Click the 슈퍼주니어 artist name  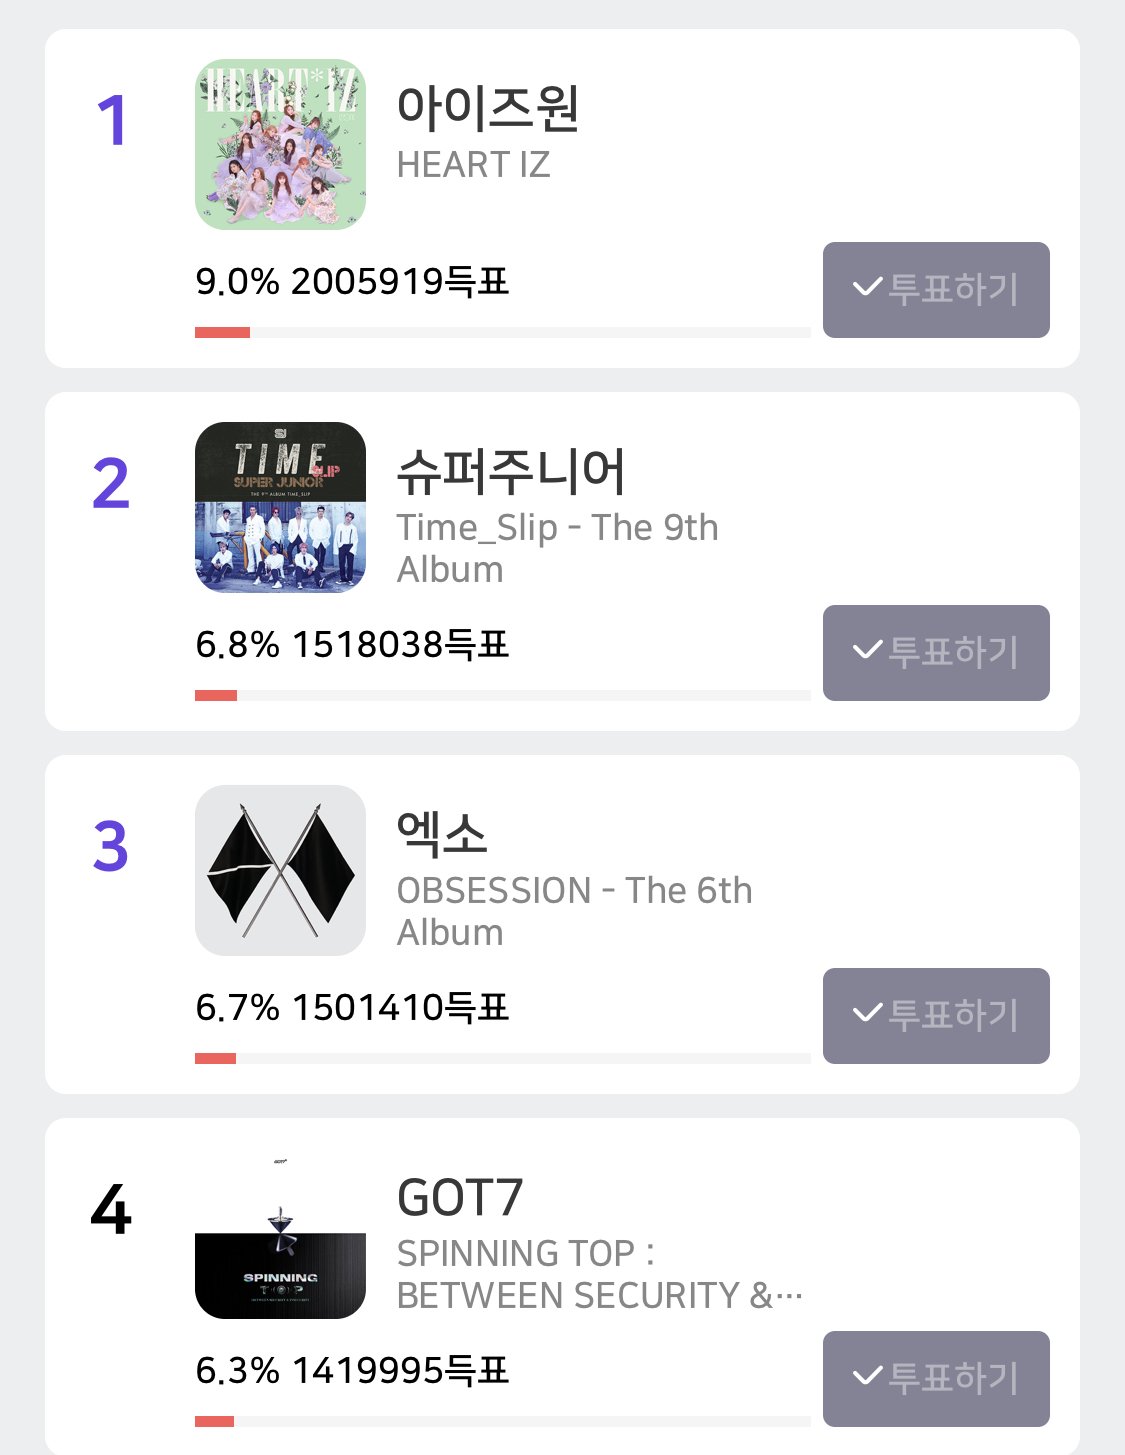point(511,471)
